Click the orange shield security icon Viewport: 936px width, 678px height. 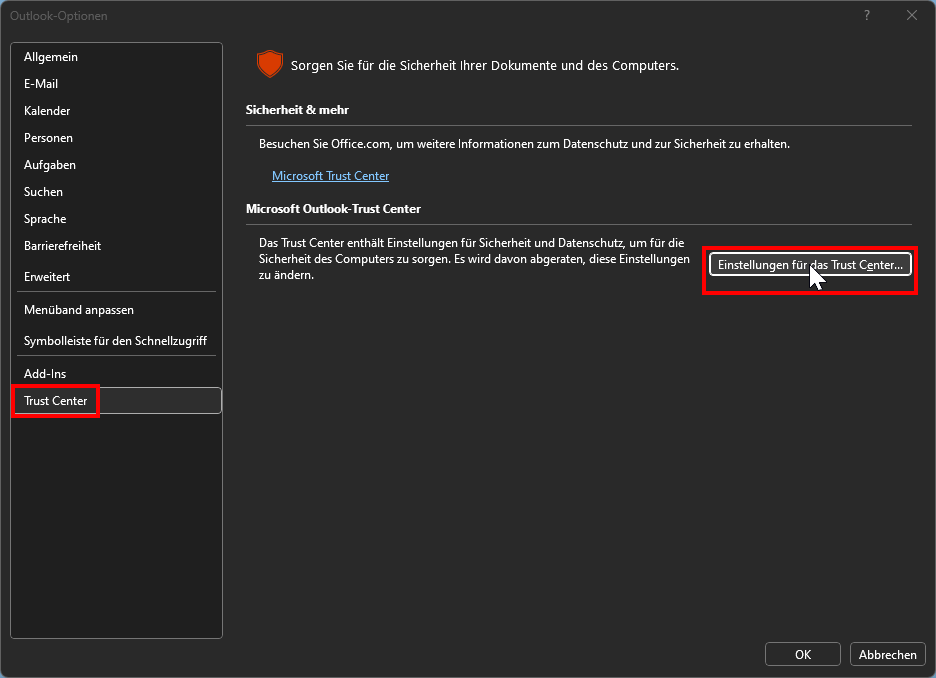pyautogui.click(x=270, y=65)
